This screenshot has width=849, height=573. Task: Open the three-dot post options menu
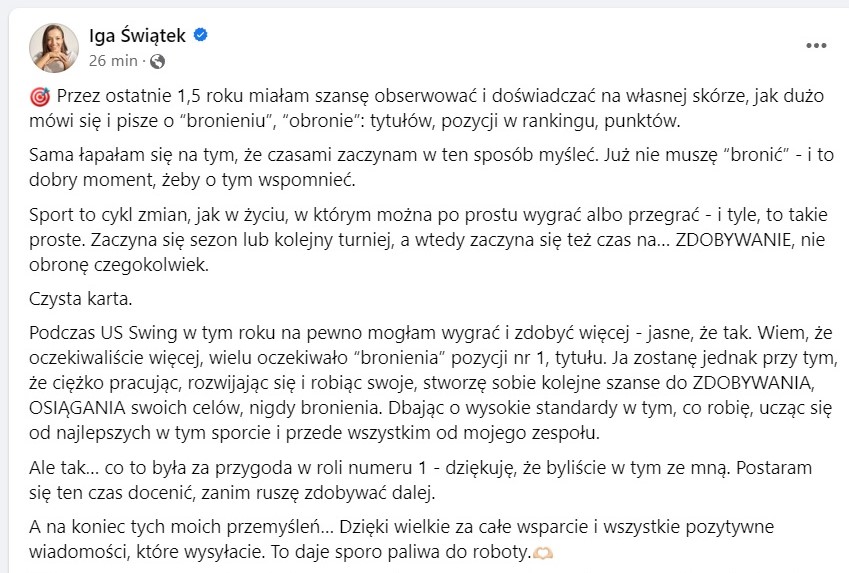816,47
